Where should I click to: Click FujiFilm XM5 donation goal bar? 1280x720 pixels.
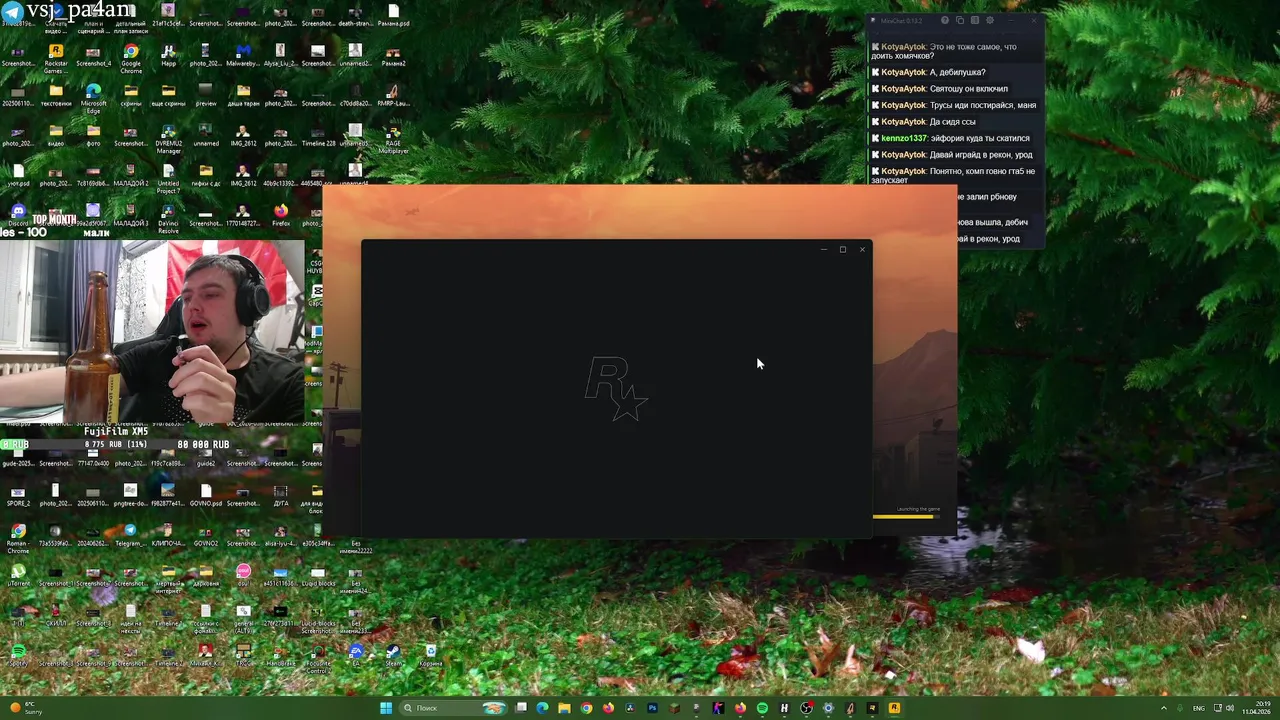tap(115, 444)
